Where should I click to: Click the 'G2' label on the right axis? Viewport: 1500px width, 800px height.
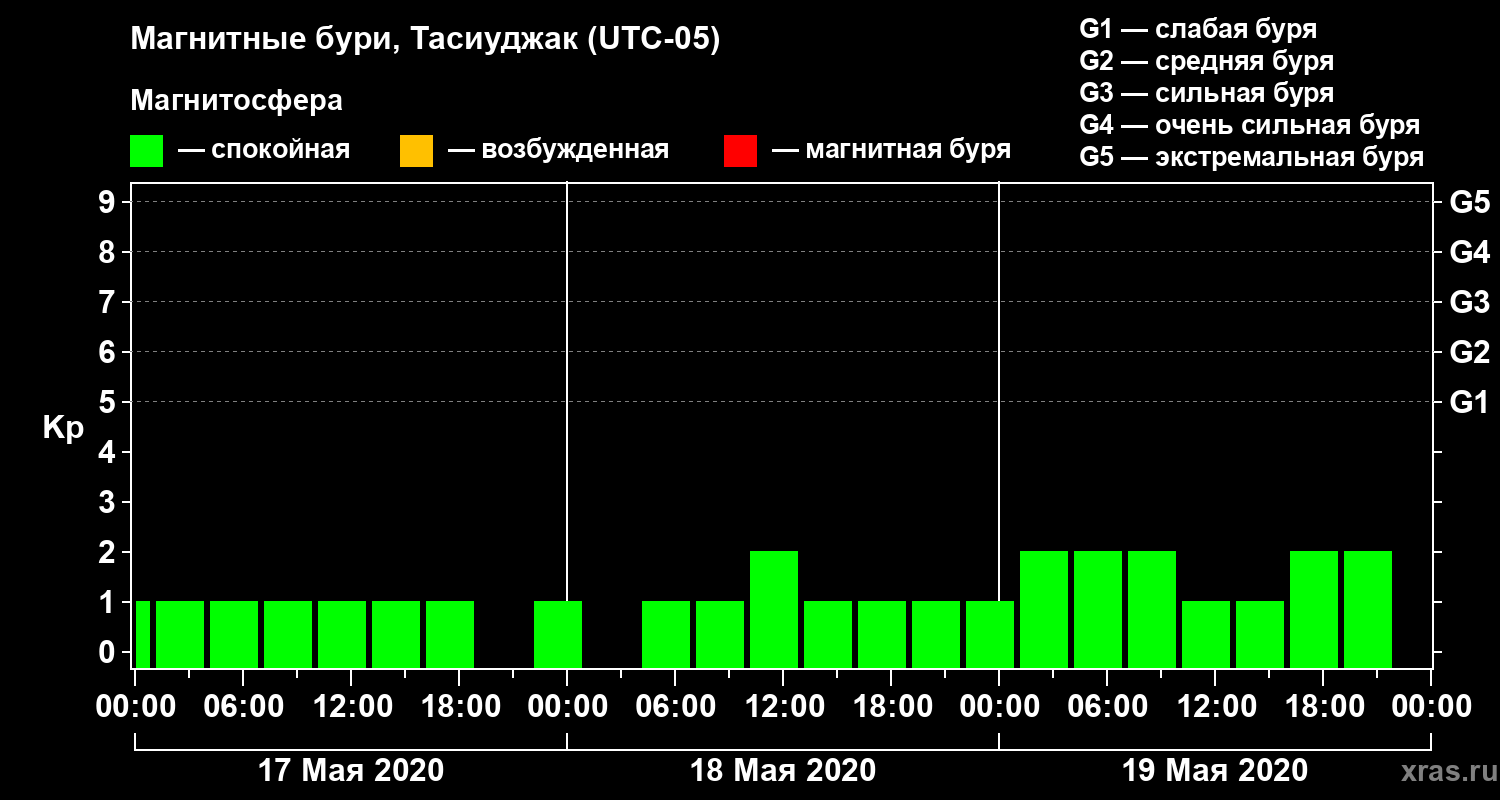[1469, 352]
